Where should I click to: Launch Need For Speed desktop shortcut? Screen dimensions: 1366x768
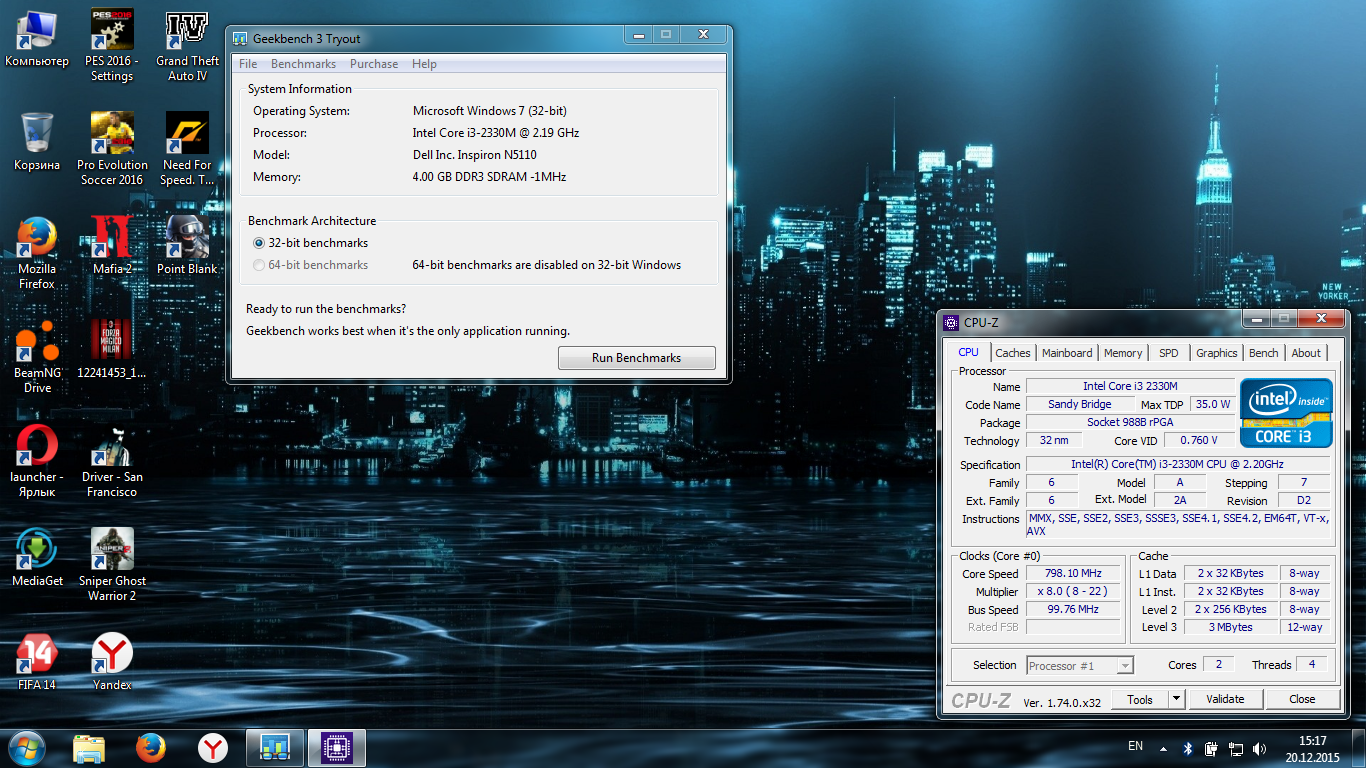pyautogui.click(x=187, y=149)
